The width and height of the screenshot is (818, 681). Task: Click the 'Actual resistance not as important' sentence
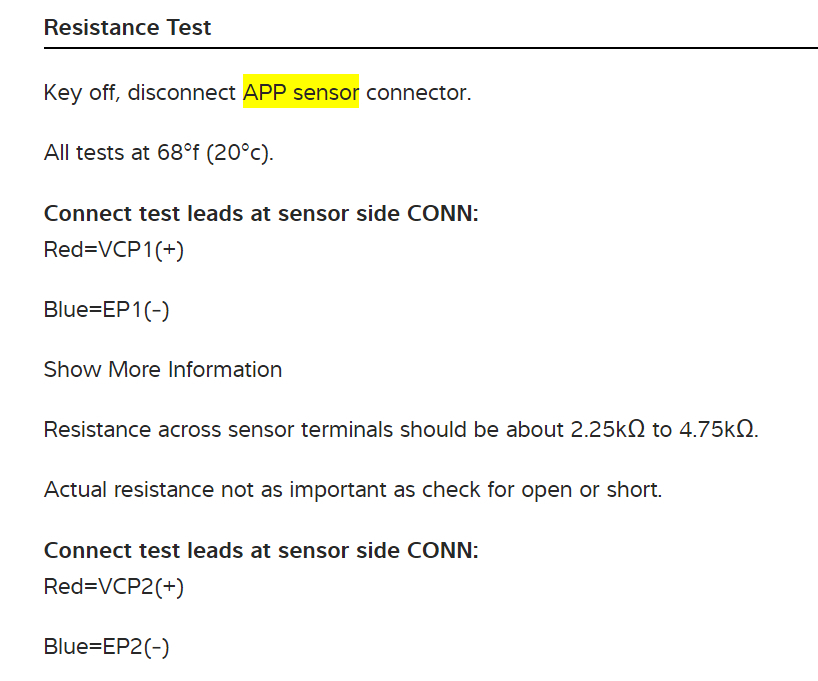pos(352,490)
